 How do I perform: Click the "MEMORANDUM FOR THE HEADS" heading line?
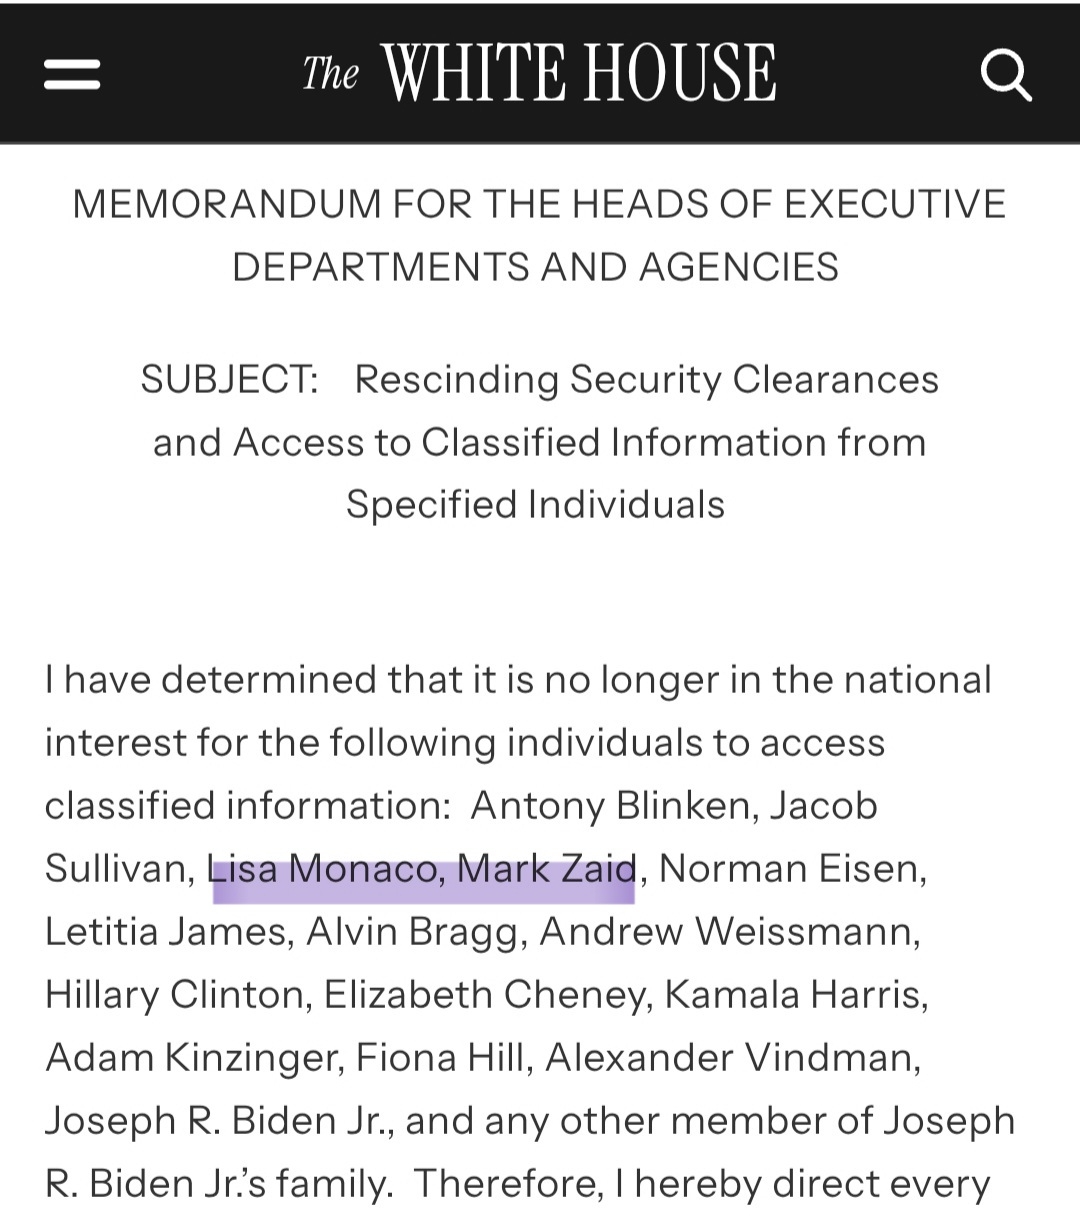click(x=539, y=204)
